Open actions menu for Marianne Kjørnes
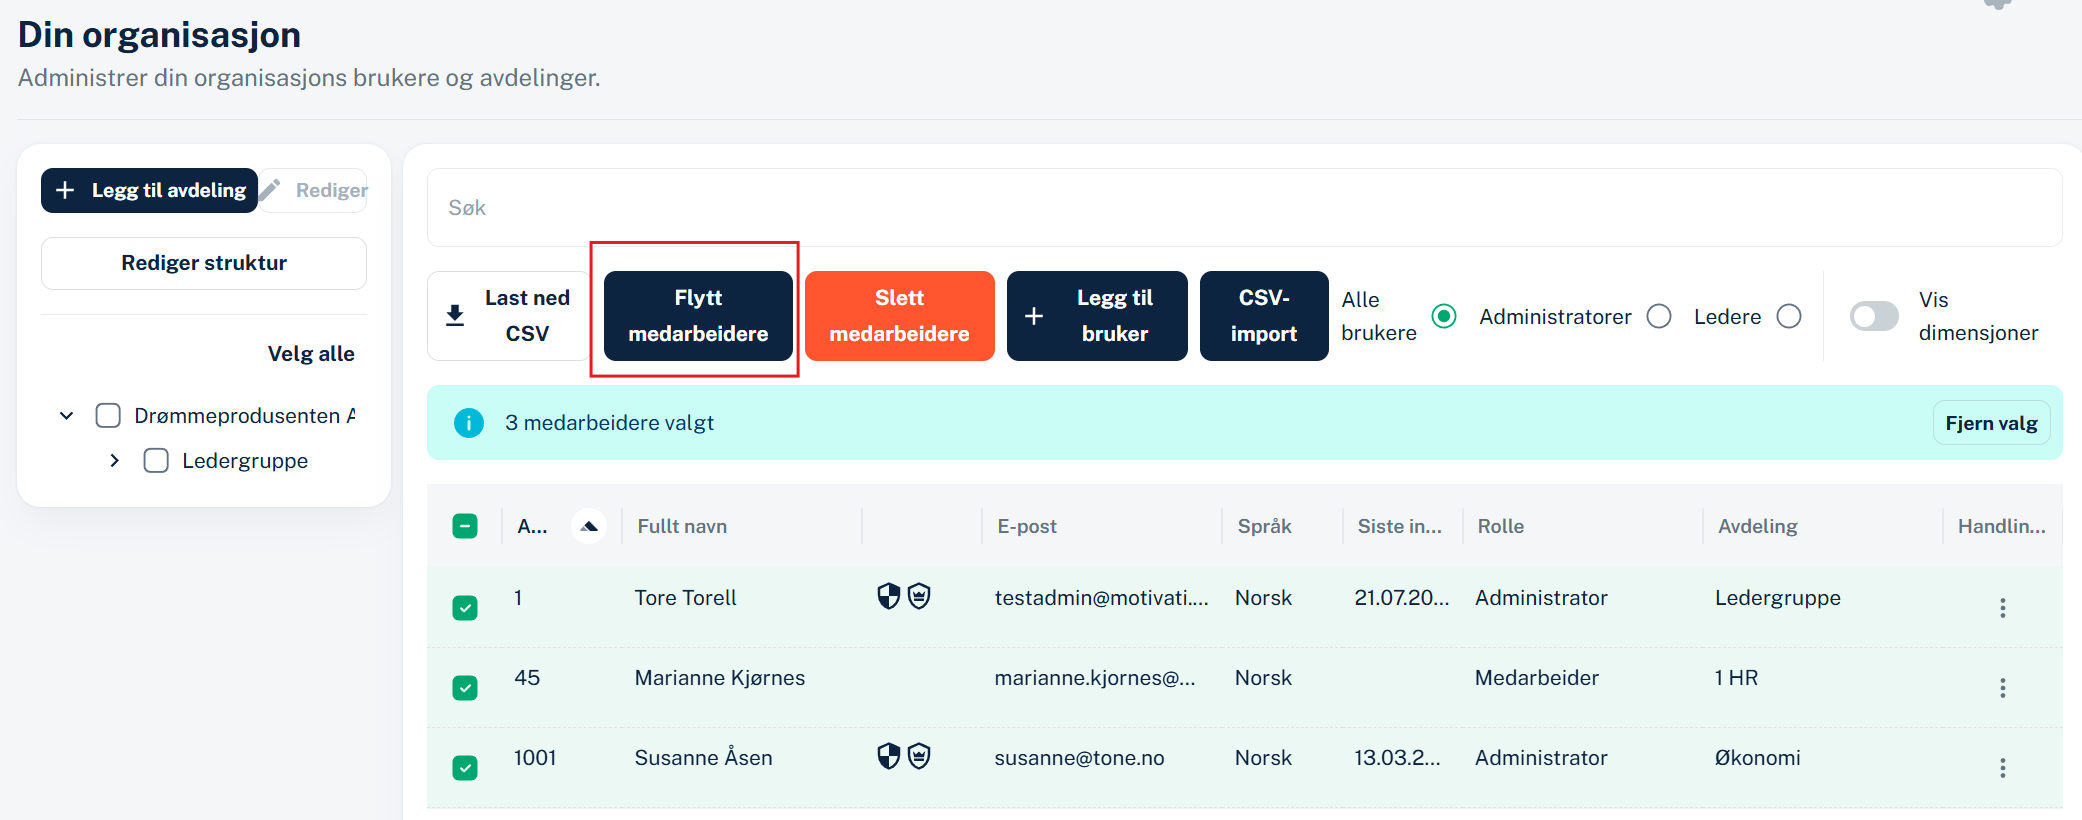The height and width of the screenshot is (820, 2082). 2003,688
